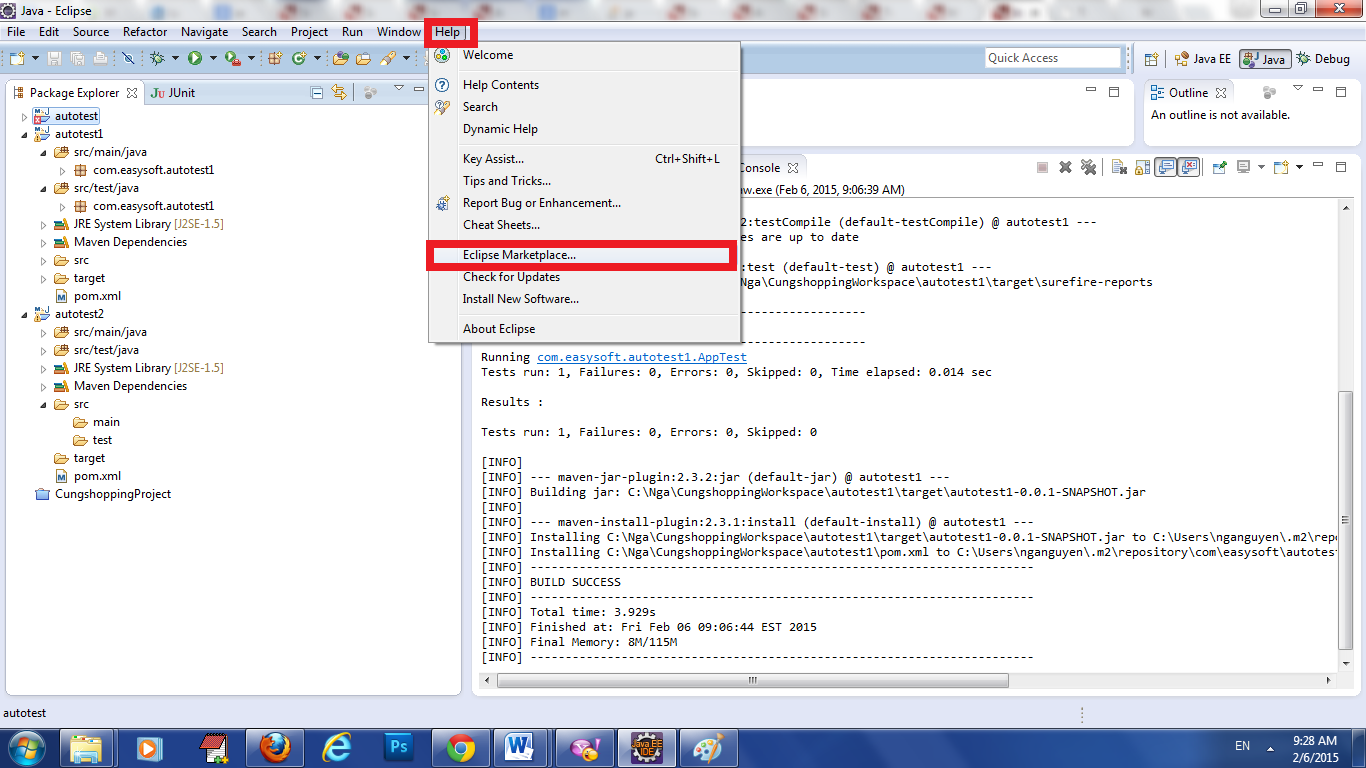Remove launch with the gray X console icon
The width and height of the screenshot is (1366, 768).
[x=1064, y=167]
